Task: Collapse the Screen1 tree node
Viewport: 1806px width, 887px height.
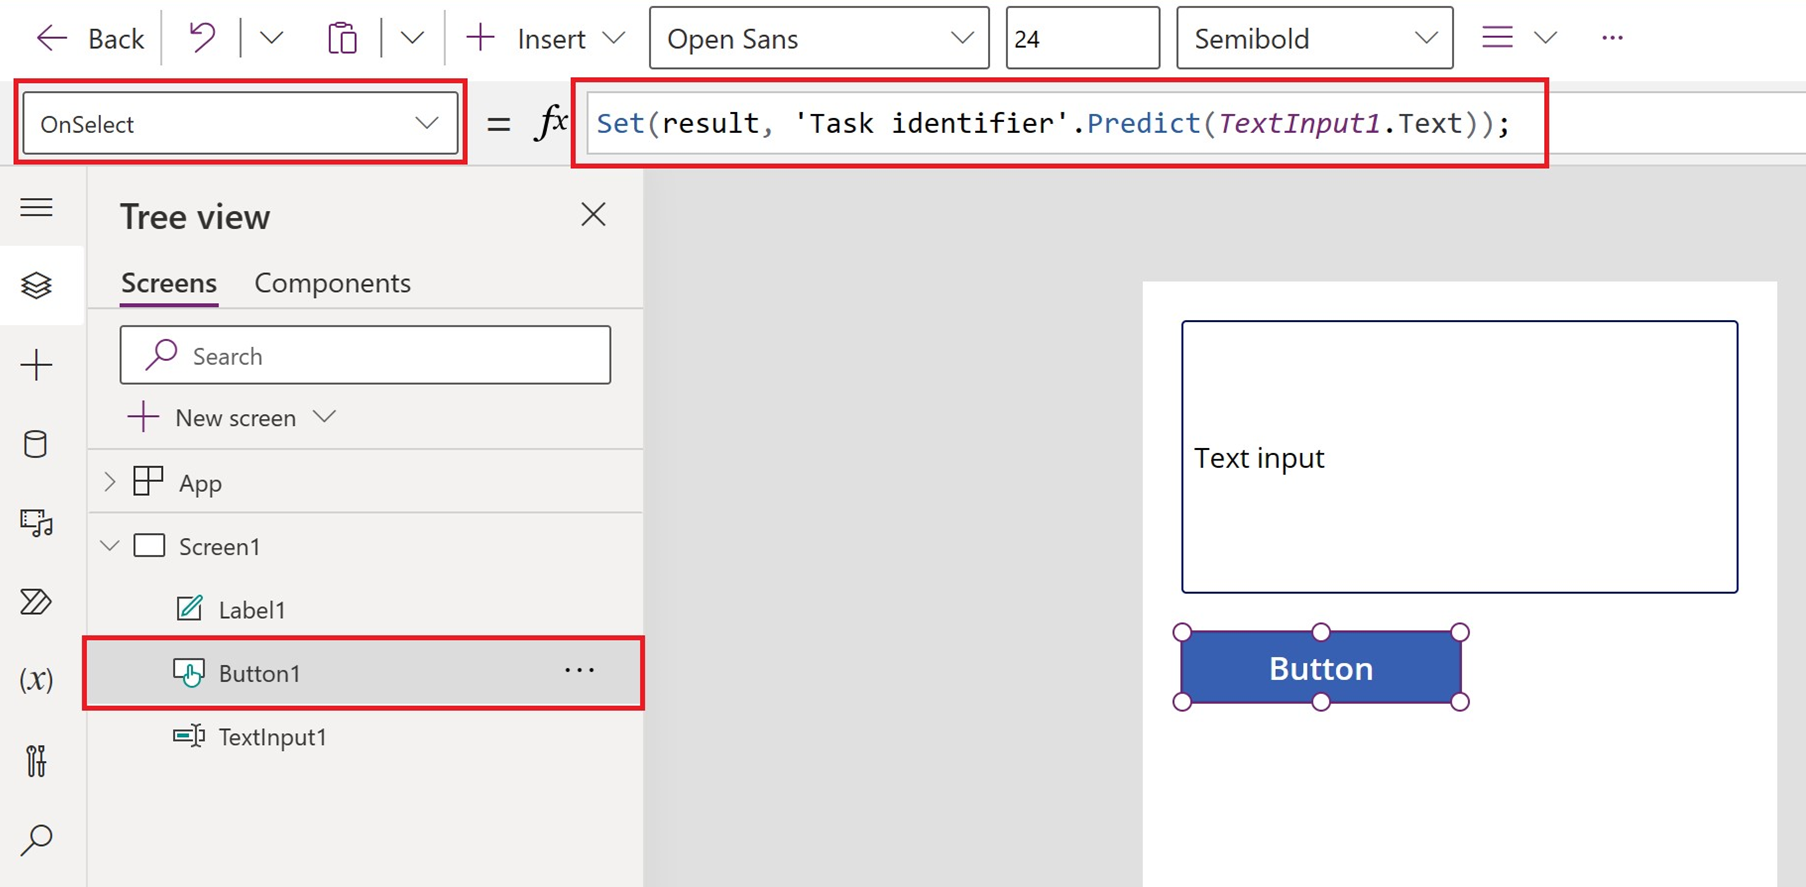Action: pos(110,546)
